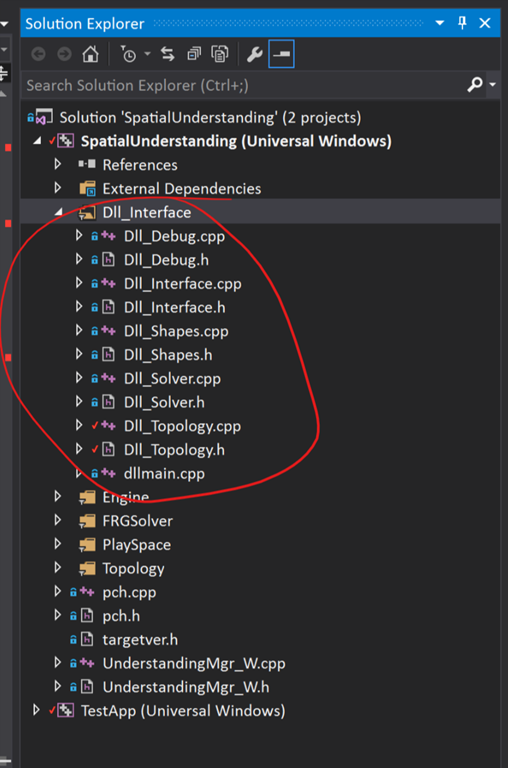Image resolution: width=508 pixels, height=768 pixels.
Task: Expand the References node
Action: point(57,164)
